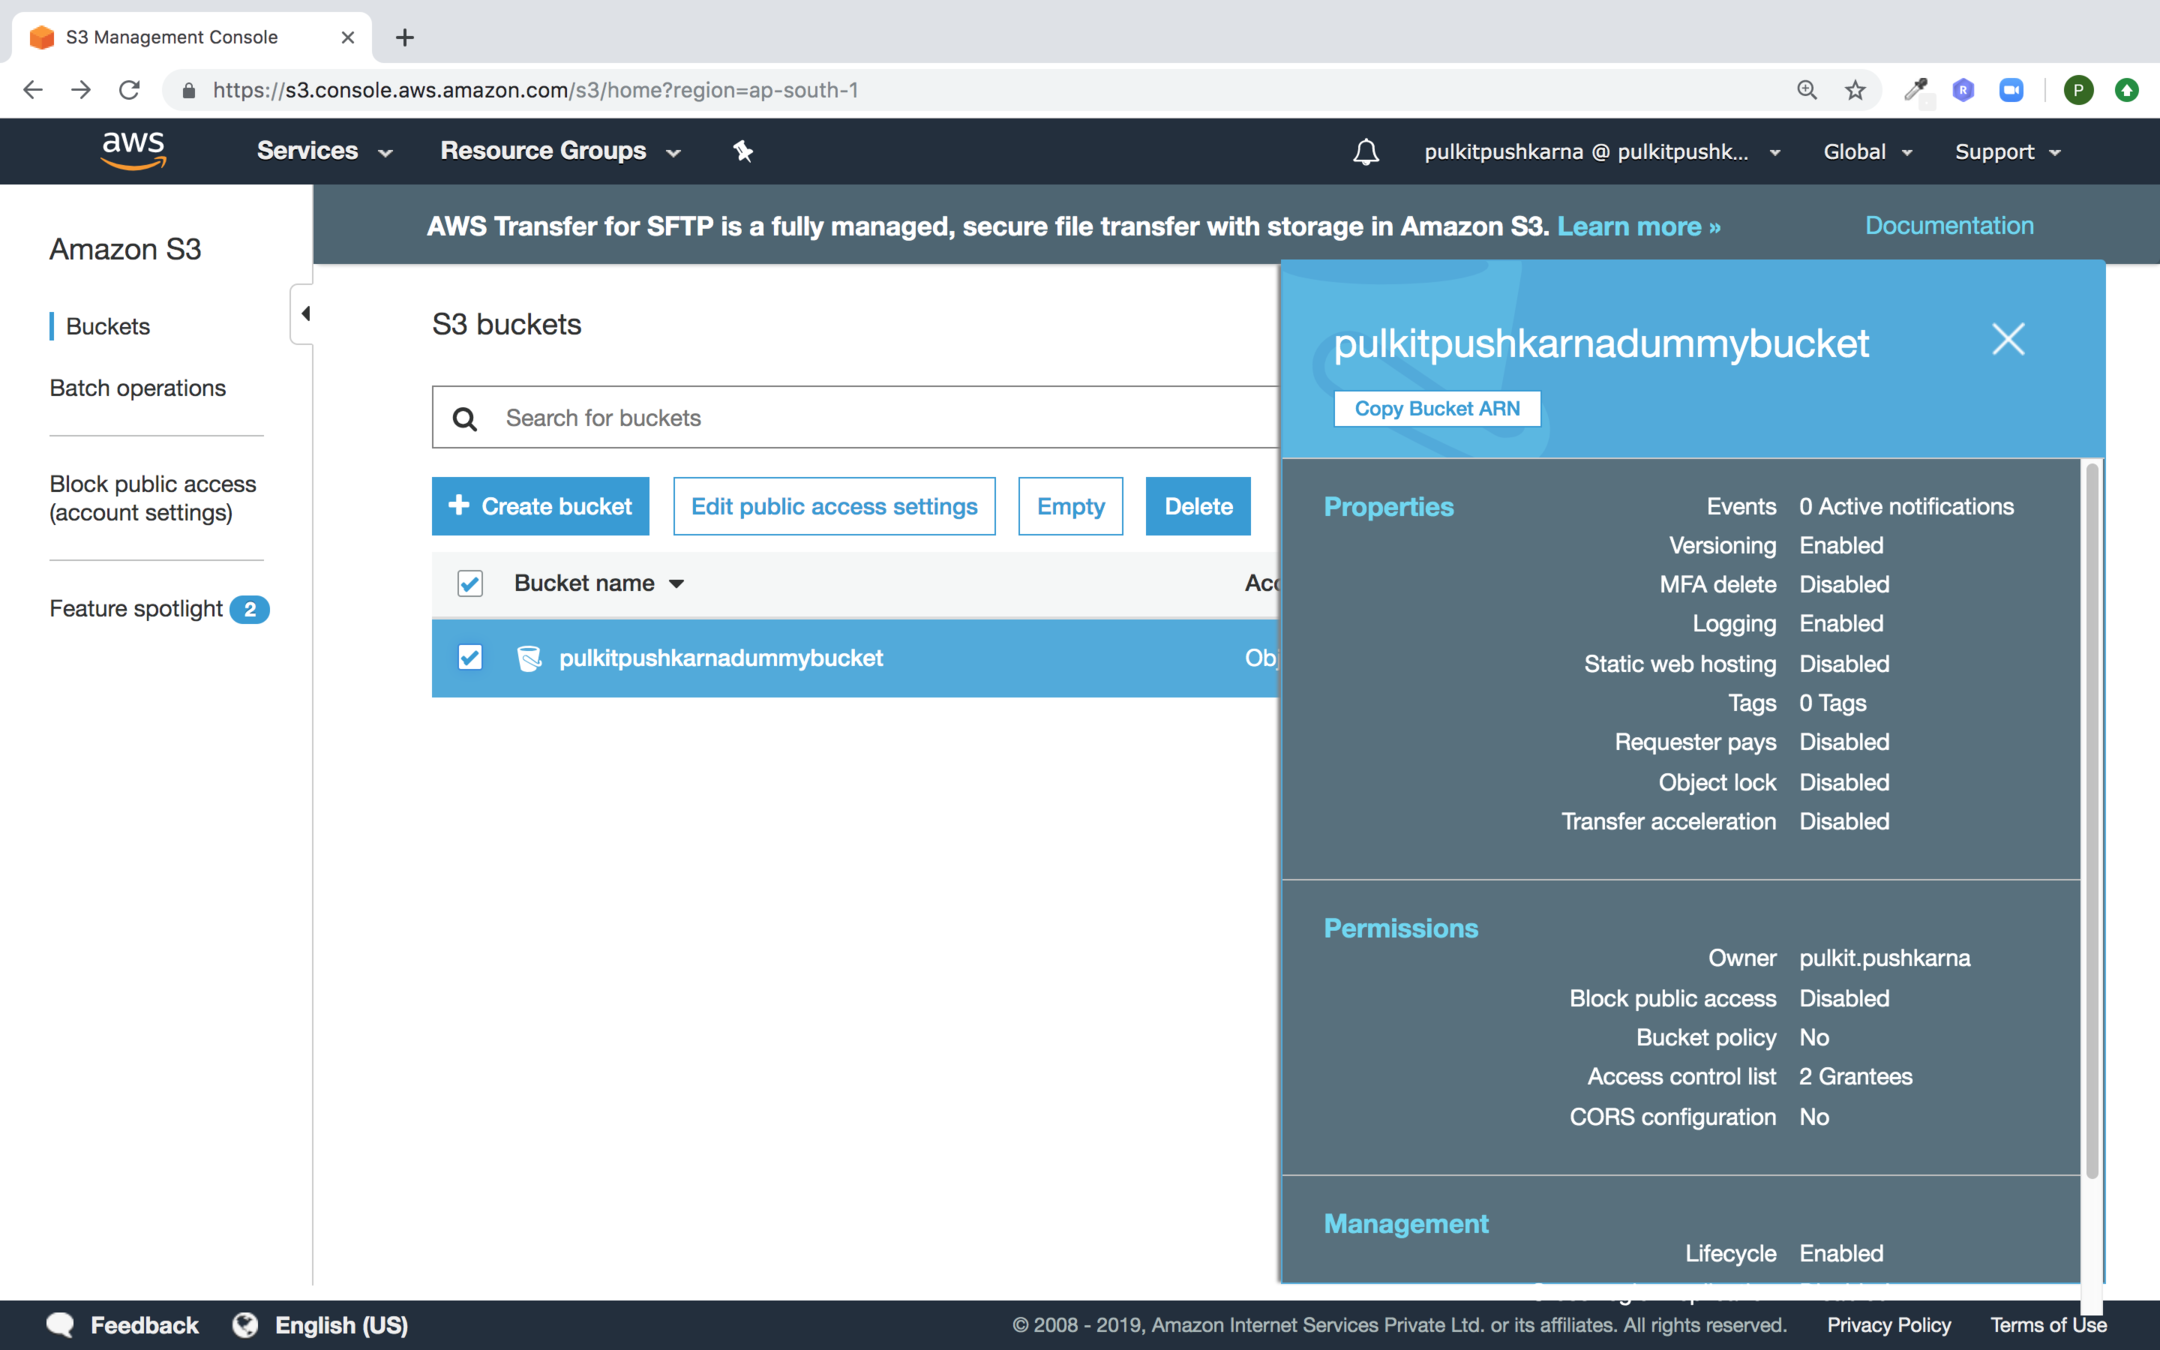Click the Delete bucket button
Image resolution: width=2160 pixels, height=1350 pixels.
click(1198, 506)
